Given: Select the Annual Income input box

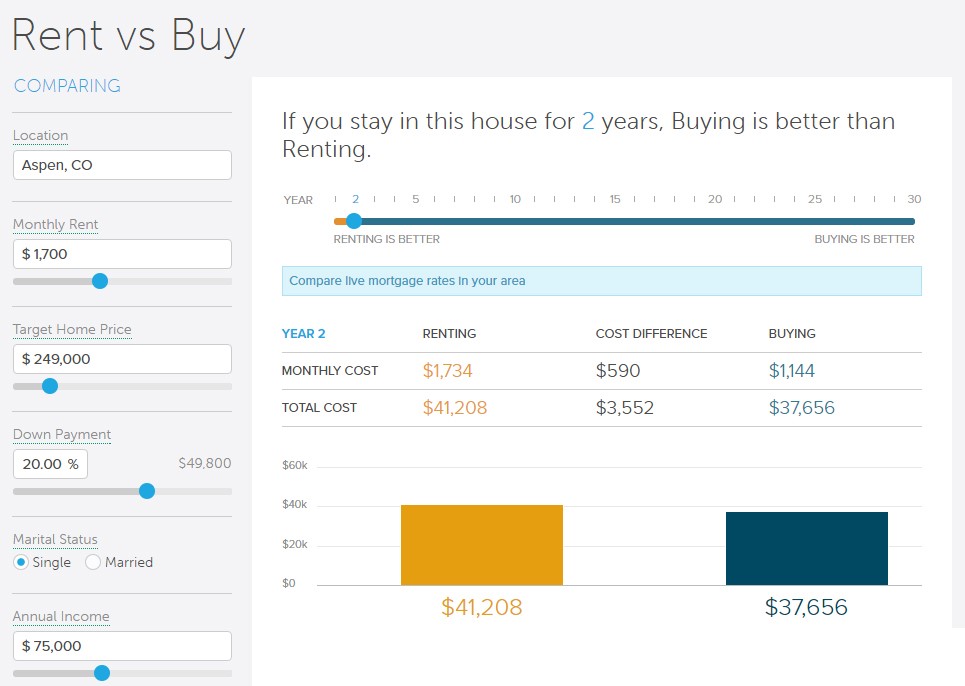Looking at the screenshot, I should pyautogui.click(x=122, y=645).
